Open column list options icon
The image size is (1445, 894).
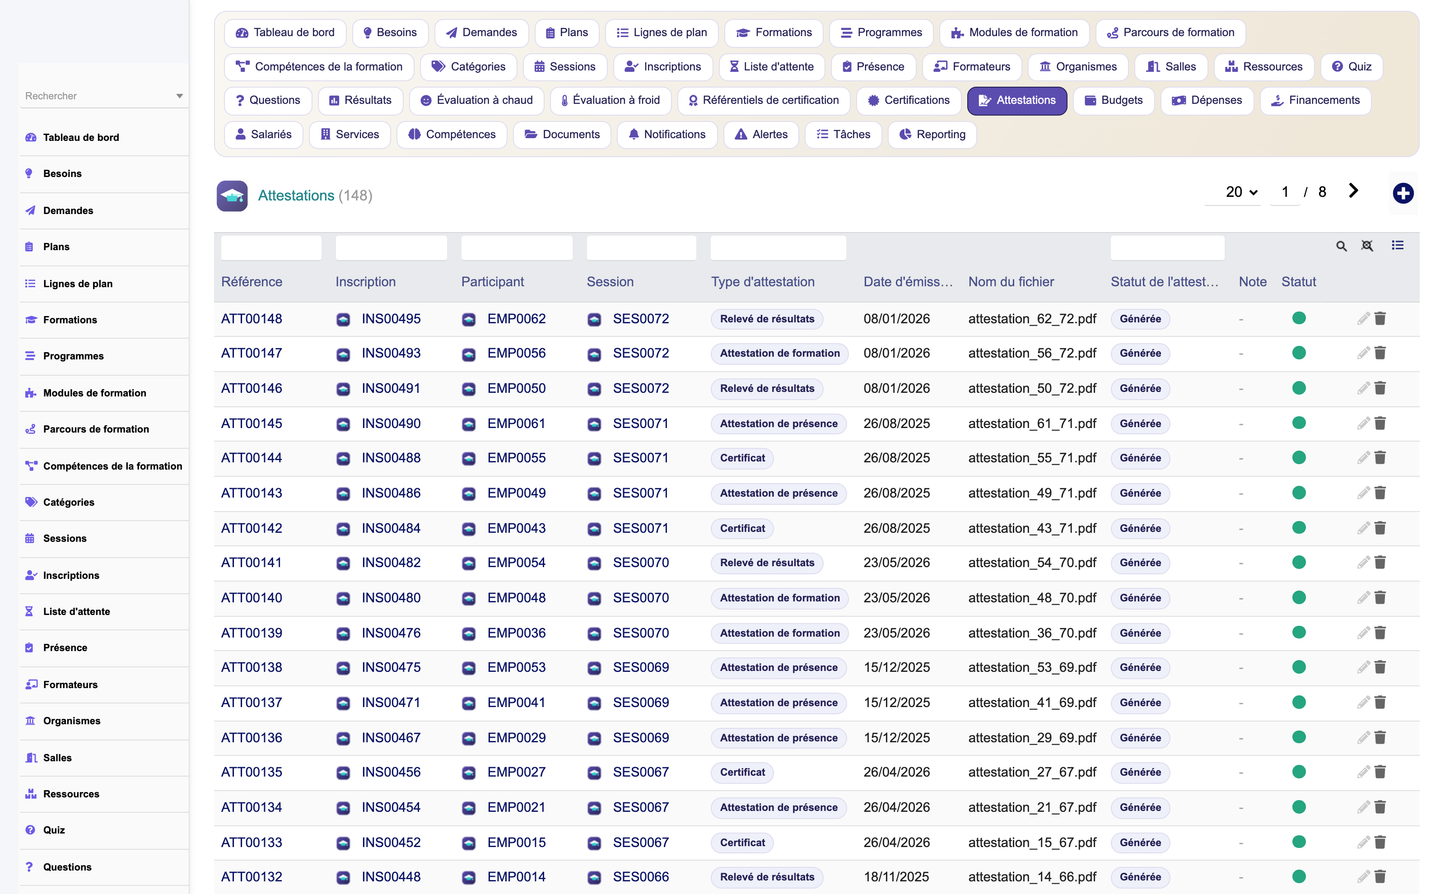pyautogui.click(x=1397, y=245)
